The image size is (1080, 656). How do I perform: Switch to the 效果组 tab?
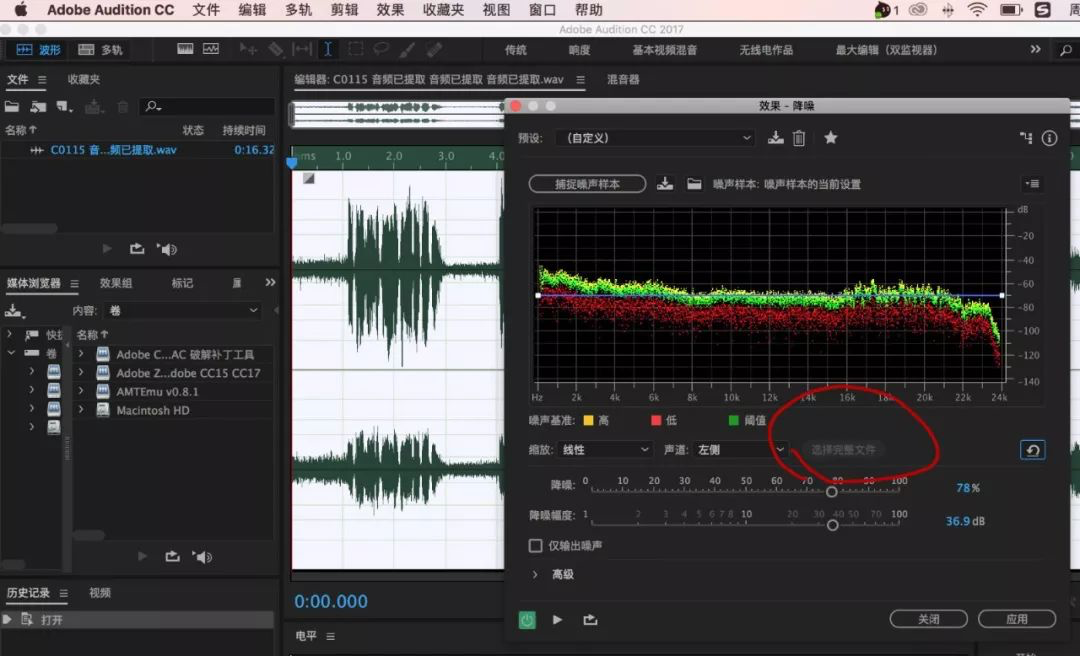coord(116,283)
